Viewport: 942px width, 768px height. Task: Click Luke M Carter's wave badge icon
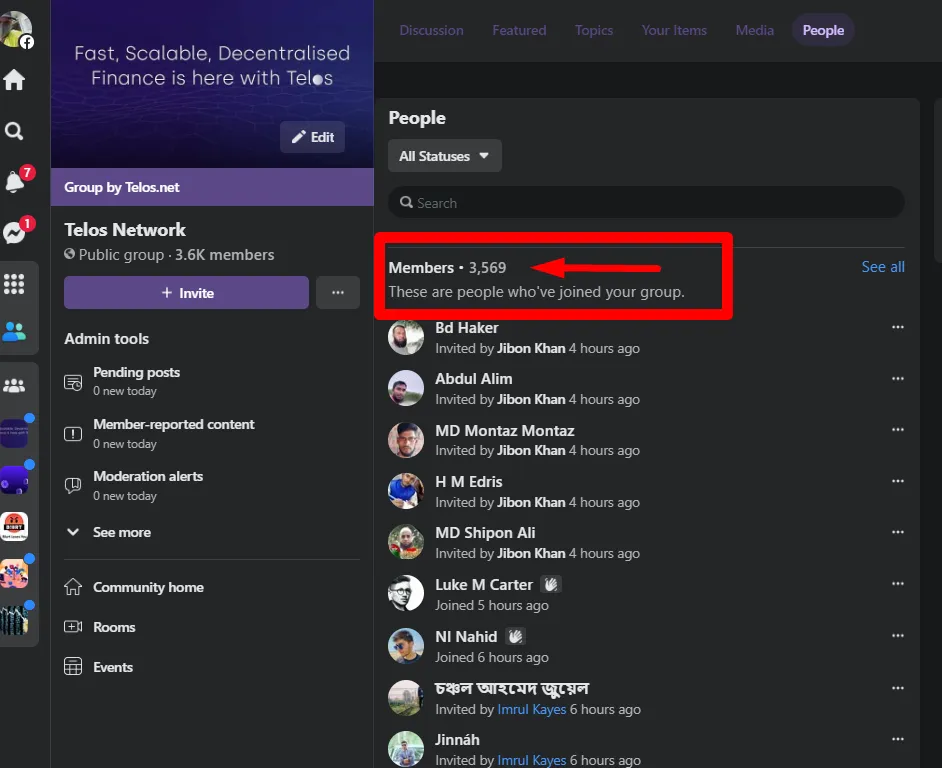point(551,584)
